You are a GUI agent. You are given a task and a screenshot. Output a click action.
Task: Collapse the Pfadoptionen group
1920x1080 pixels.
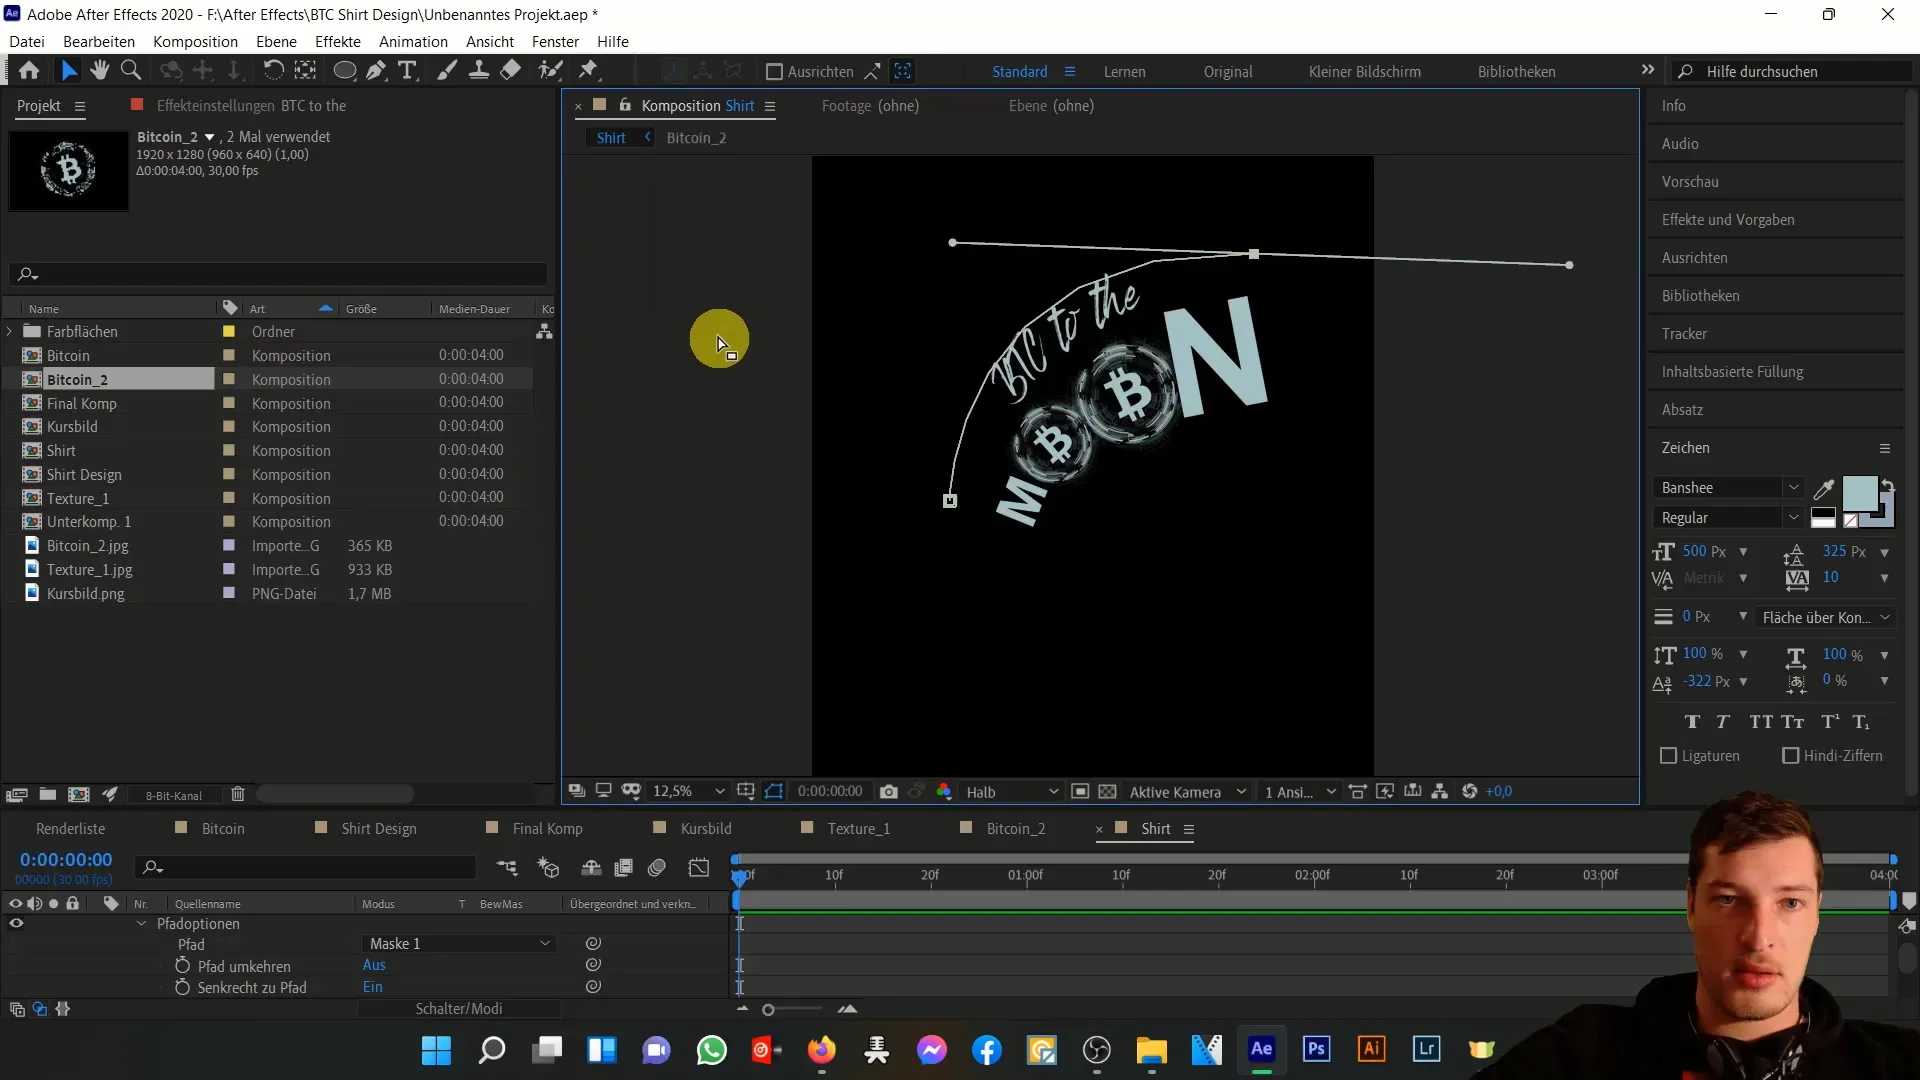point(141,923)
